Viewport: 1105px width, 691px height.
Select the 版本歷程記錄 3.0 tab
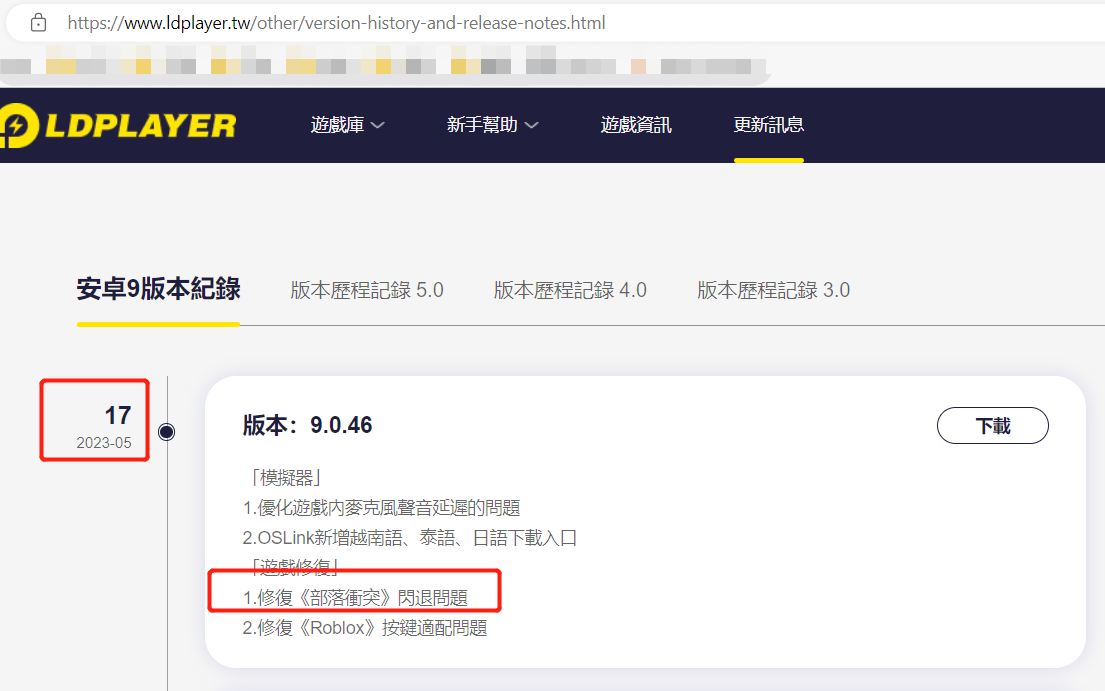point(773,290)
